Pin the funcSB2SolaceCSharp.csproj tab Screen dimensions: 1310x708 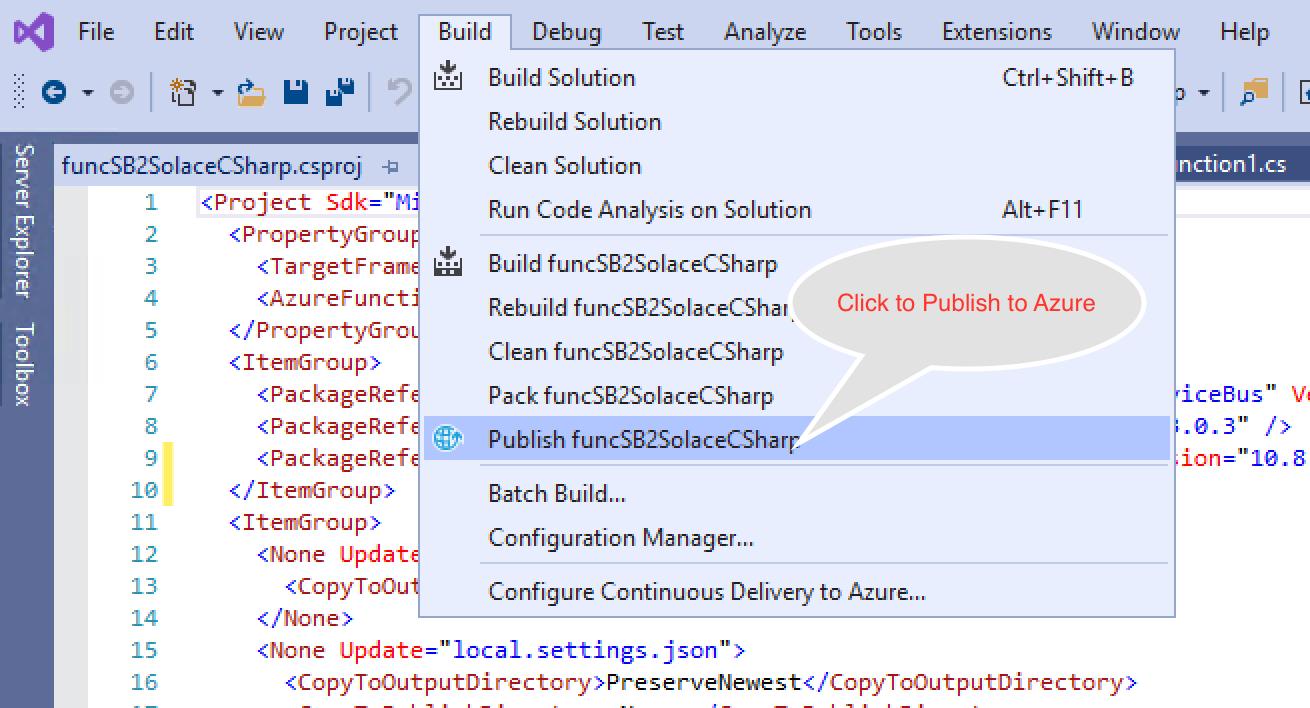coord(392,166)
